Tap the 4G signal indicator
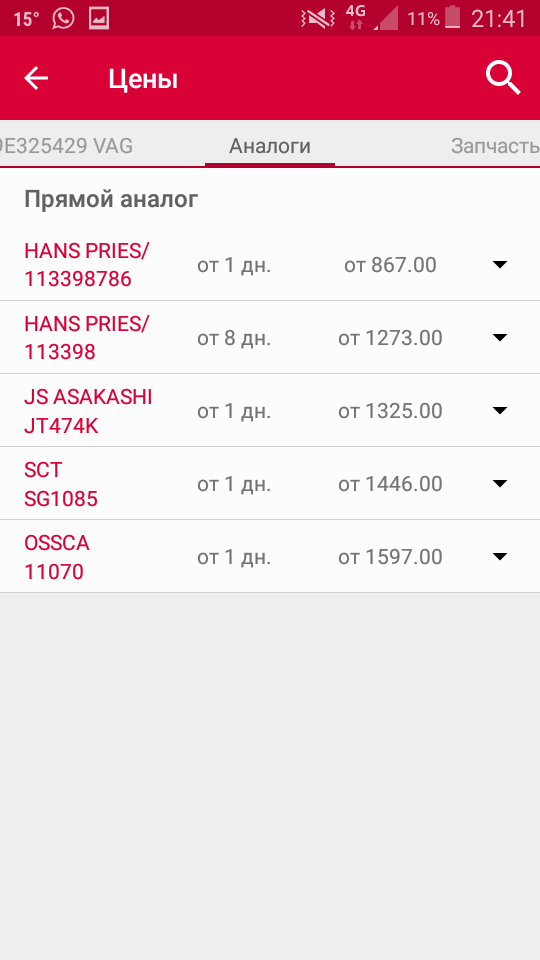Viewport: 540px width, 960px height. point(355,17)
